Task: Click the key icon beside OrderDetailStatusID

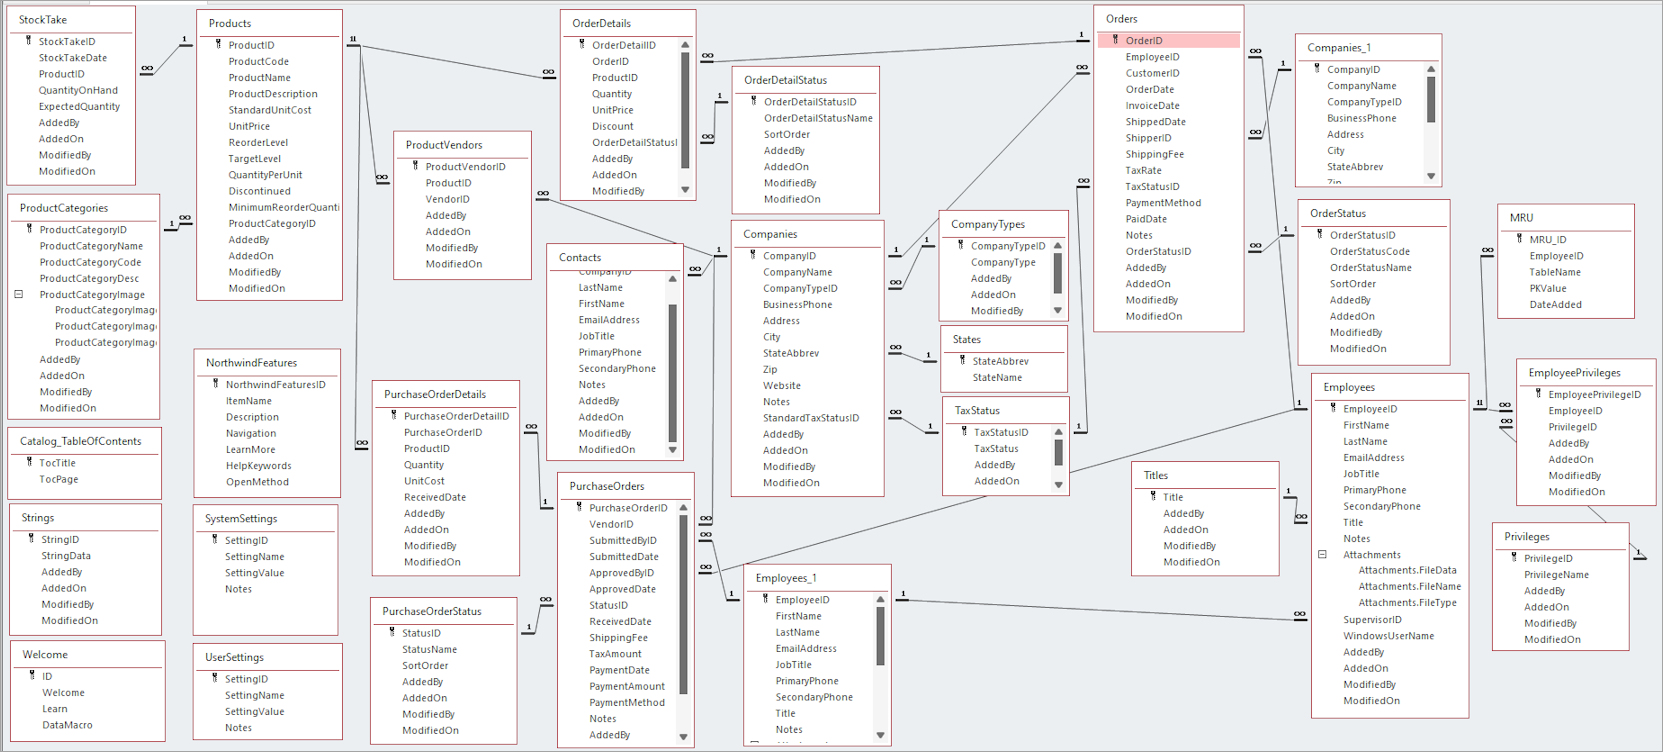Action: pos(754,101)
